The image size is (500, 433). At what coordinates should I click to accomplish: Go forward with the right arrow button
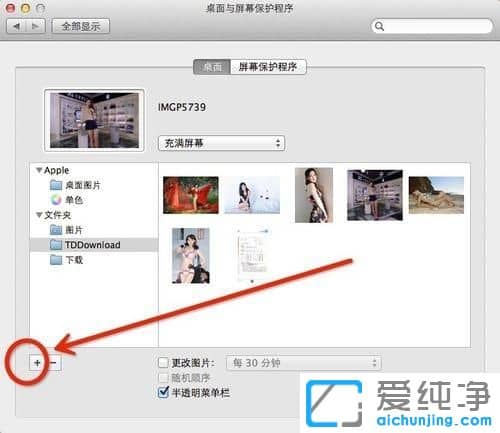point(35,26)
